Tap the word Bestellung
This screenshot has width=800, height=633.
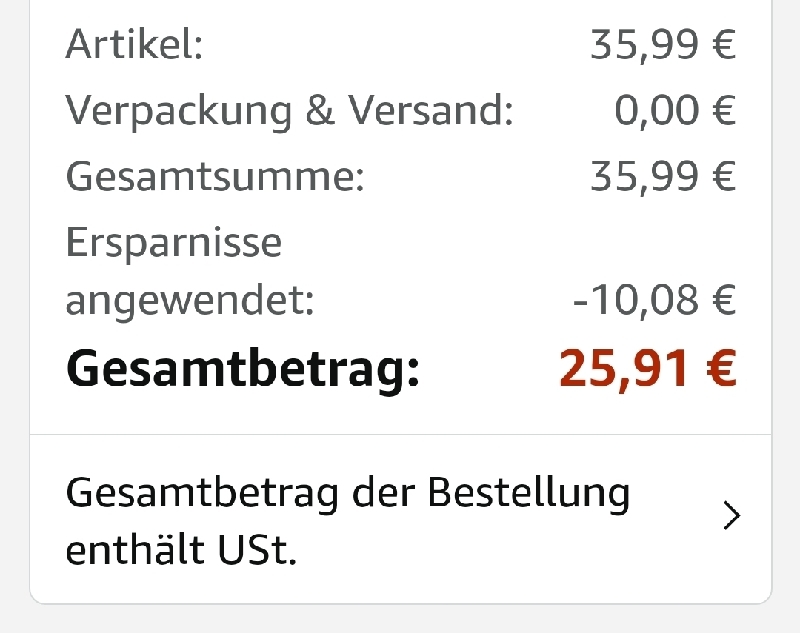tap(529, 494)
